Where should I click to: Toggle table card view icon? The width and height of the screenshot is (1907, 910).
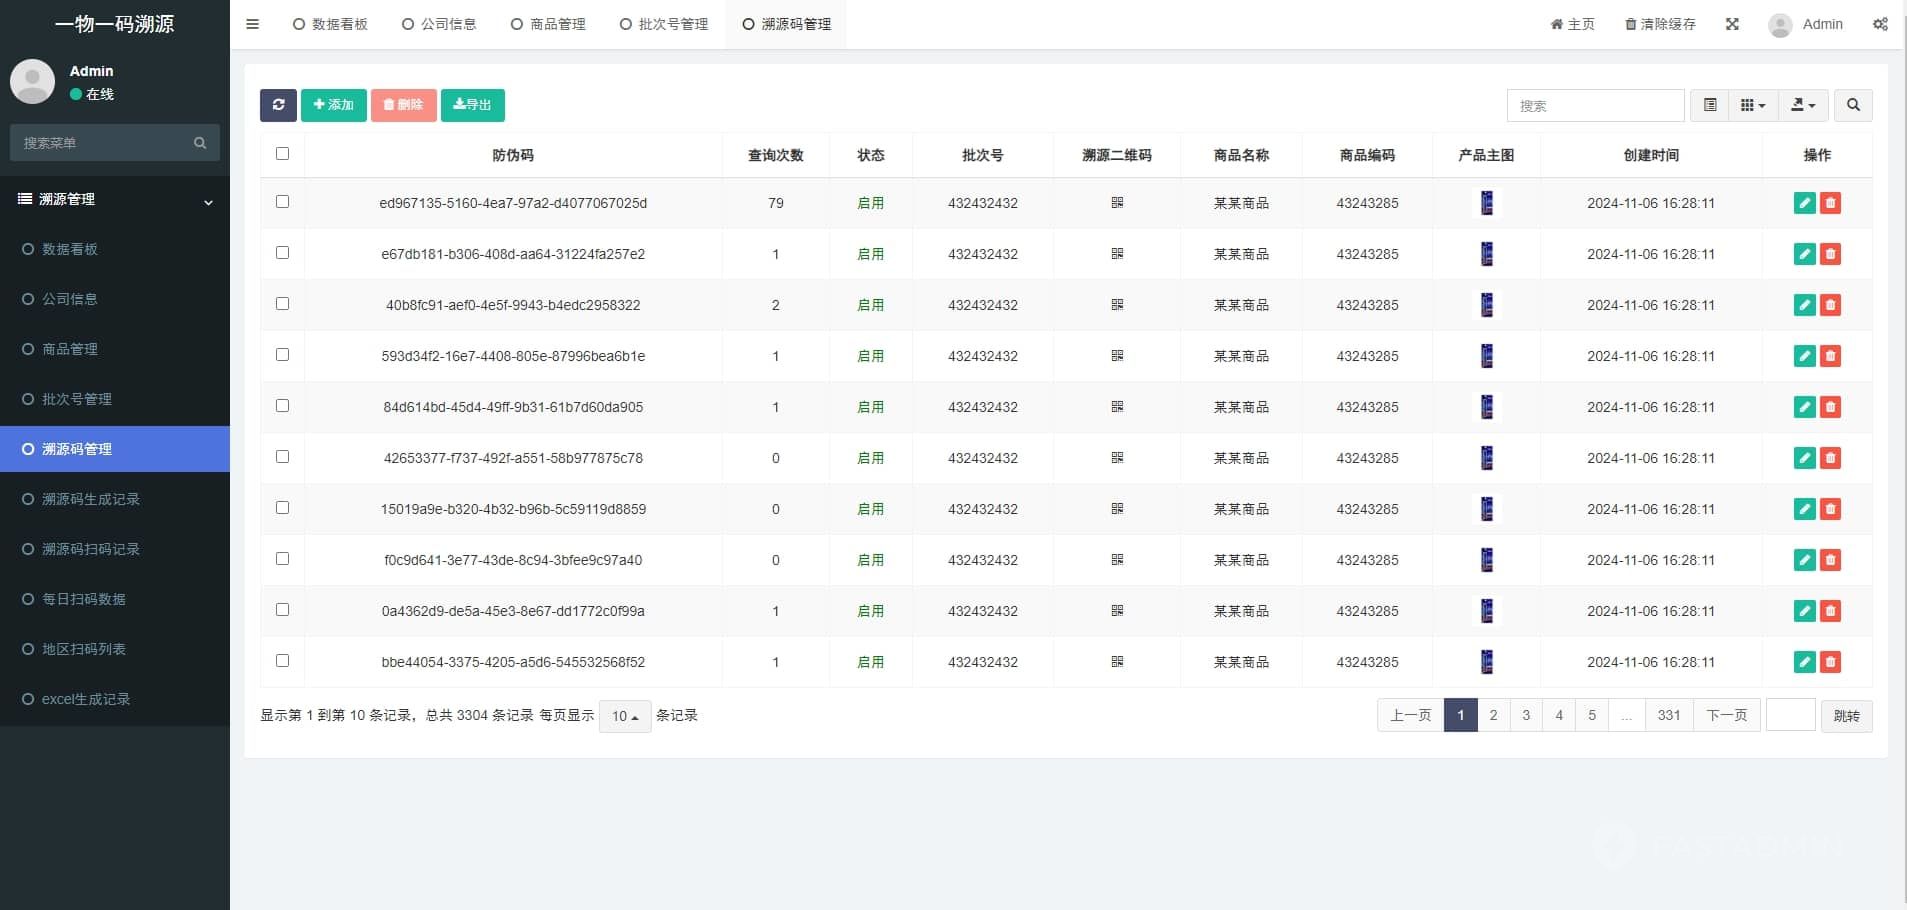pos(1710,105)
